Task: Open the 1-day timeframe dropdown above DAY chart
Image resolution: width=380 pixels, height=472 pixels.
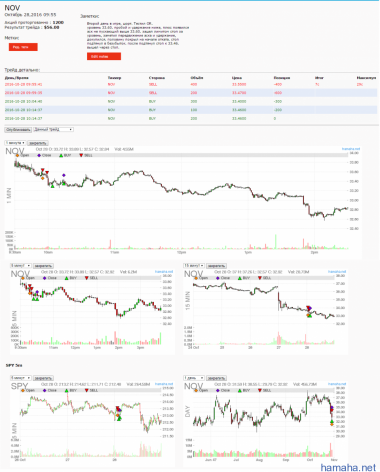Action: [194, 378]
